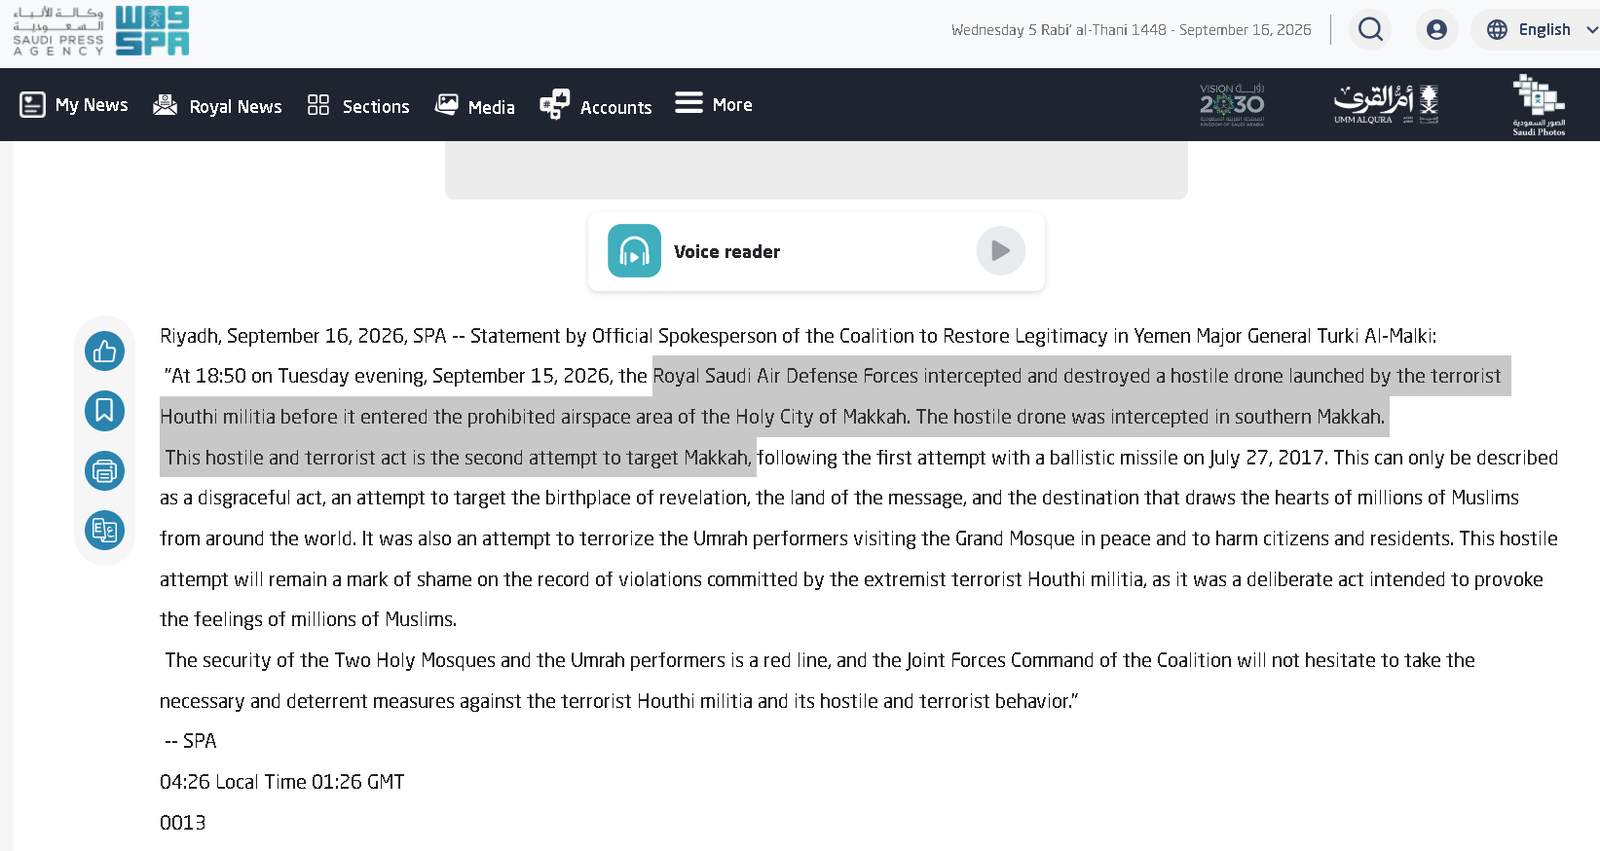Image resolution: width=1600 pixels, height=851 pixels.
Task: Click the header date 'Wednesday 5 Rabi' al-Thani 1448'
Action: [1059, 30]
